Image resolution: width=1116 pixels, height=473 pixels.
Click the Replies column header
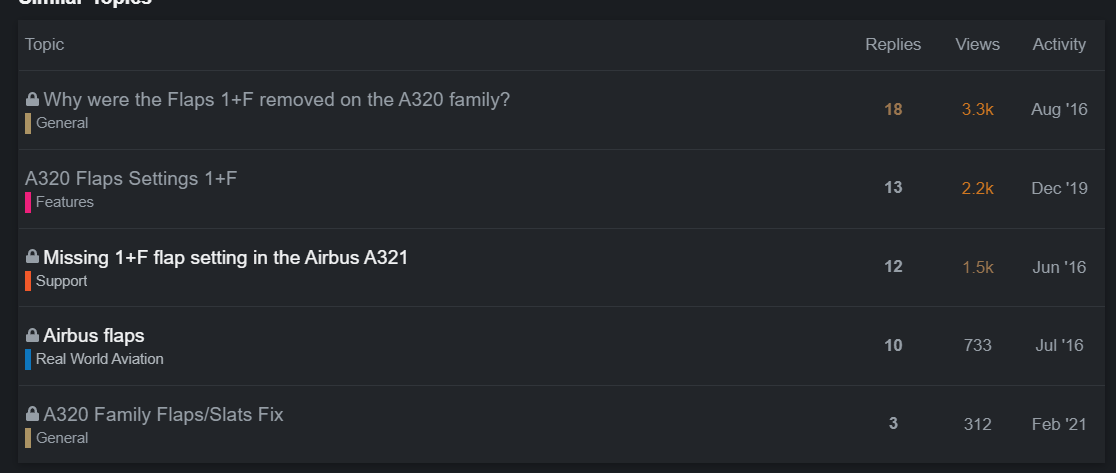pyautogui.click(x=893, y=45)
